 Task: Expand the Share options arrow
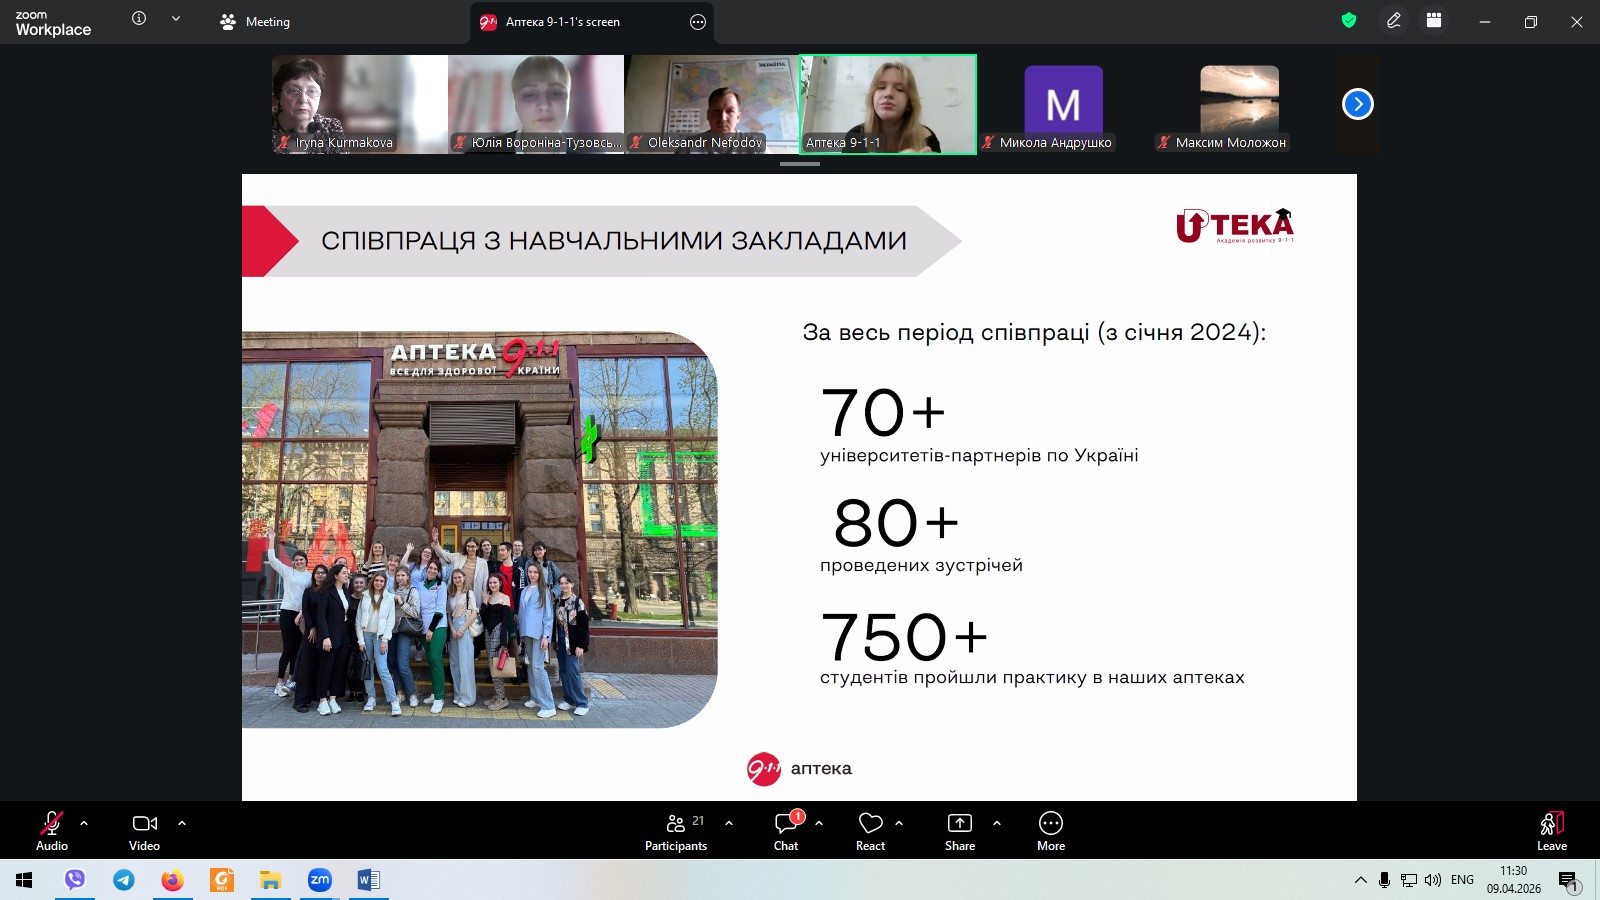[997, 823]
